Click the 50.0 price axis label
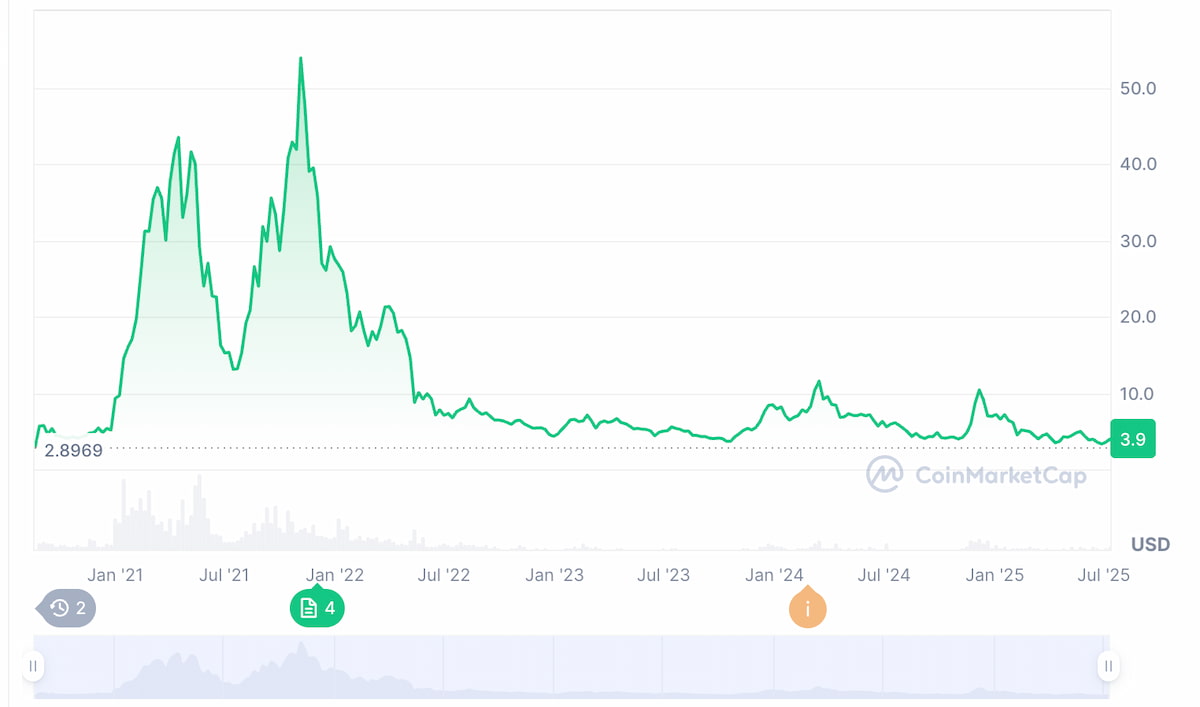The image size is (1200, 707). click(x=1137, y=88)
